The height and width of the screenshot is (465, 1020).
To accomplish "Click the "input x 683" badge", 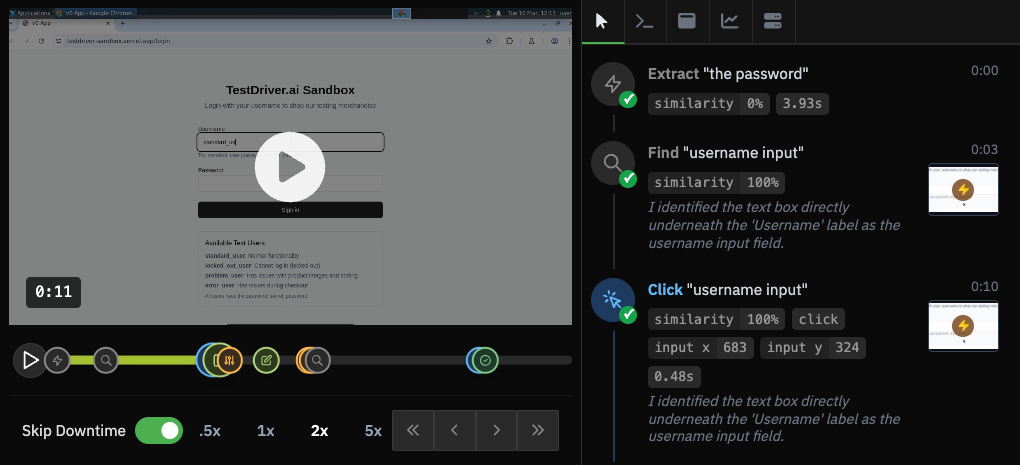I will [x=701, y=348].
